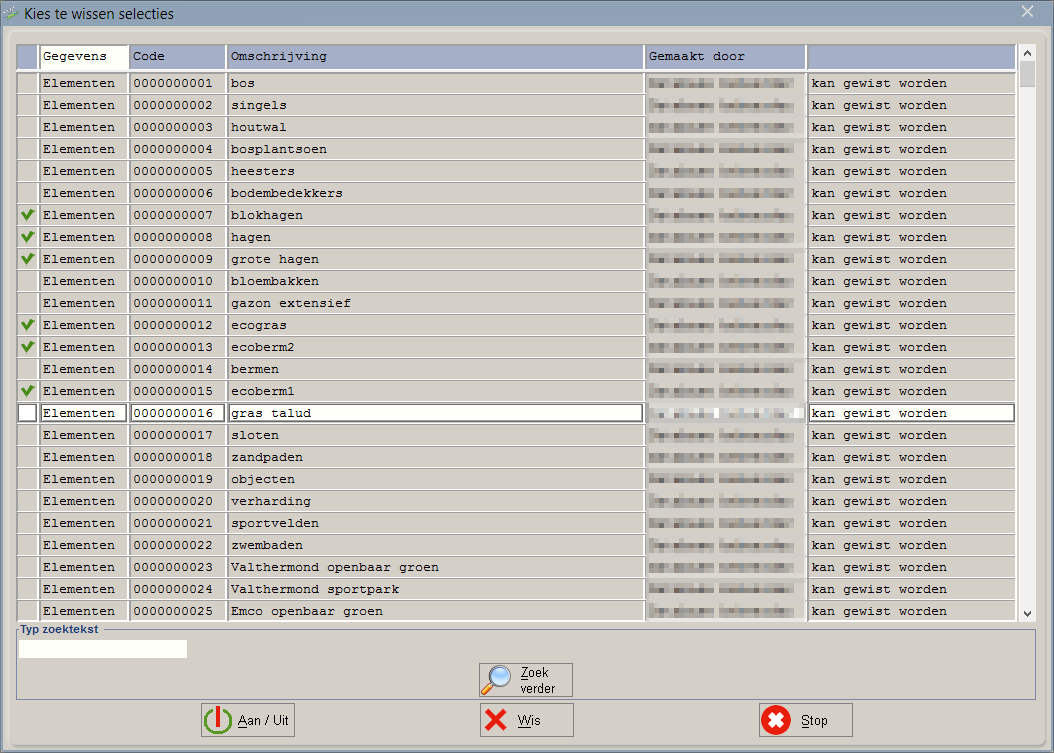1054x753 pixels.
Task: Uncheck the grote hagen row selection
Action: [x=27, y=259]
